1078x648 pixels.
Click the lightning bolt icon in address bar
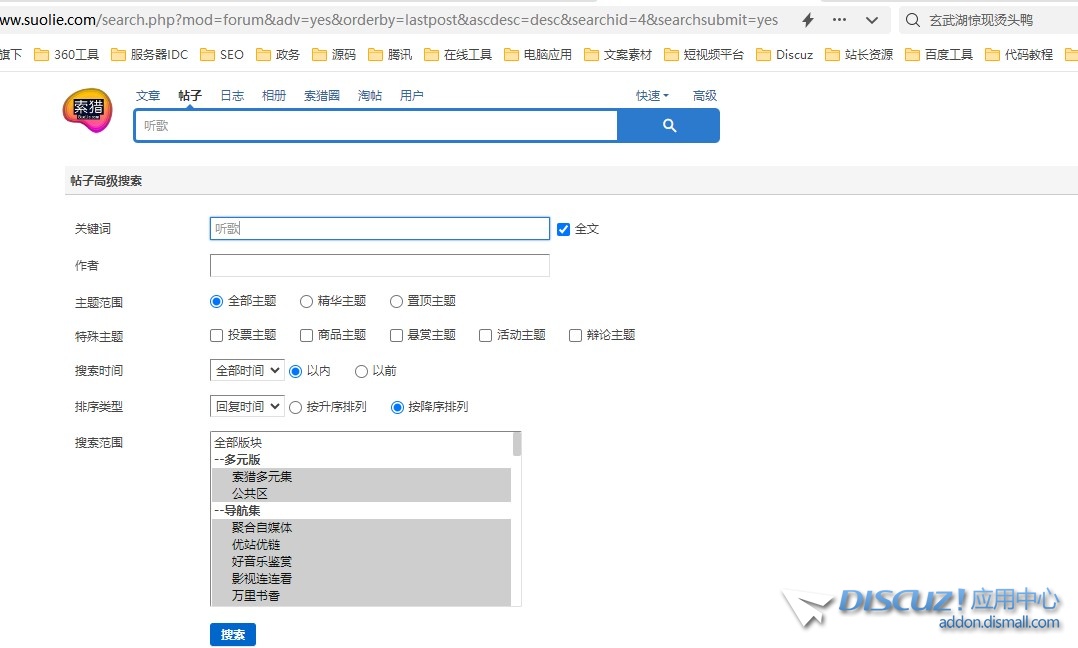808,20
